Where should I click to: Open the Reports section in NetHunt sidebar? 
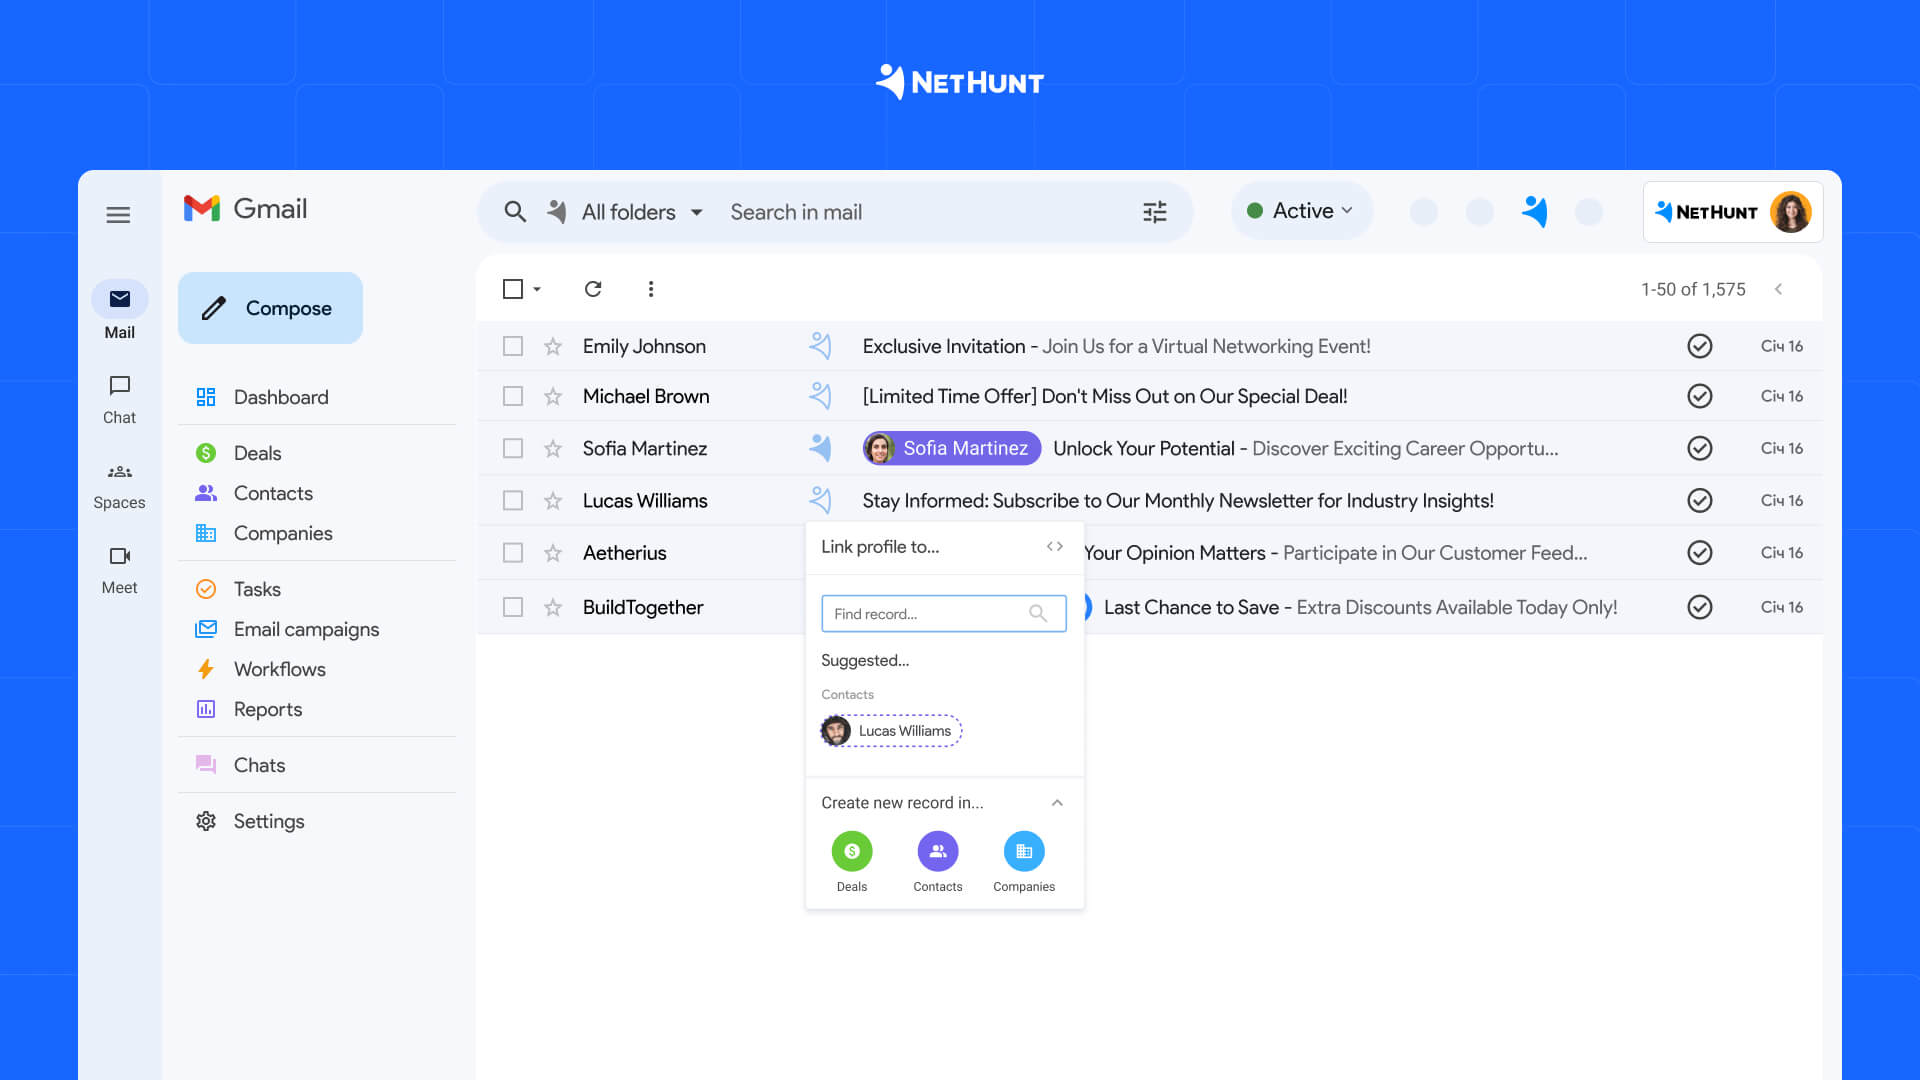tap(267, 709)
